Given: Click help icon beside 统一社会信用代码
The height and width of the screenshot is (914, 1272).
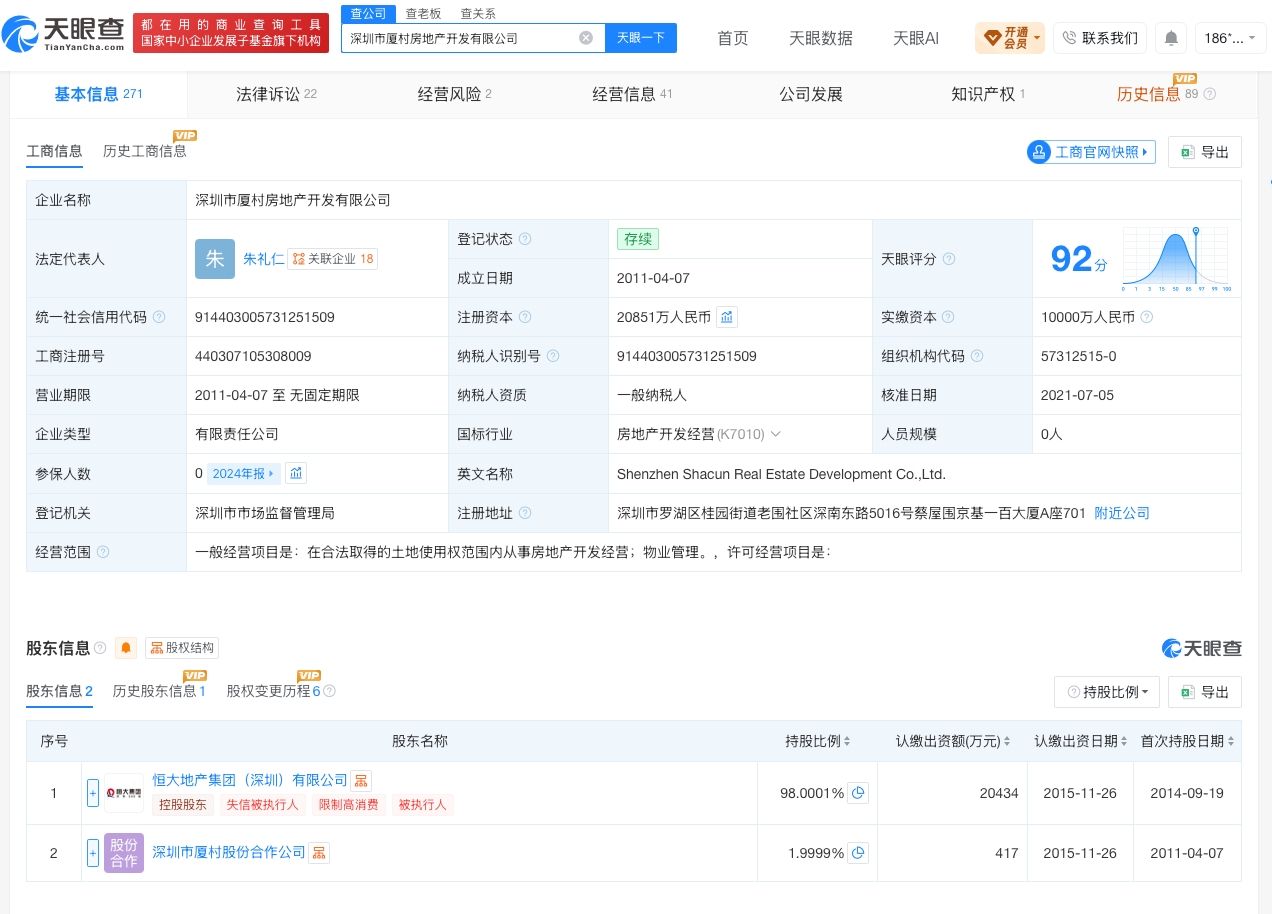Looking at the screenshot, I should [x=159, y=317].
